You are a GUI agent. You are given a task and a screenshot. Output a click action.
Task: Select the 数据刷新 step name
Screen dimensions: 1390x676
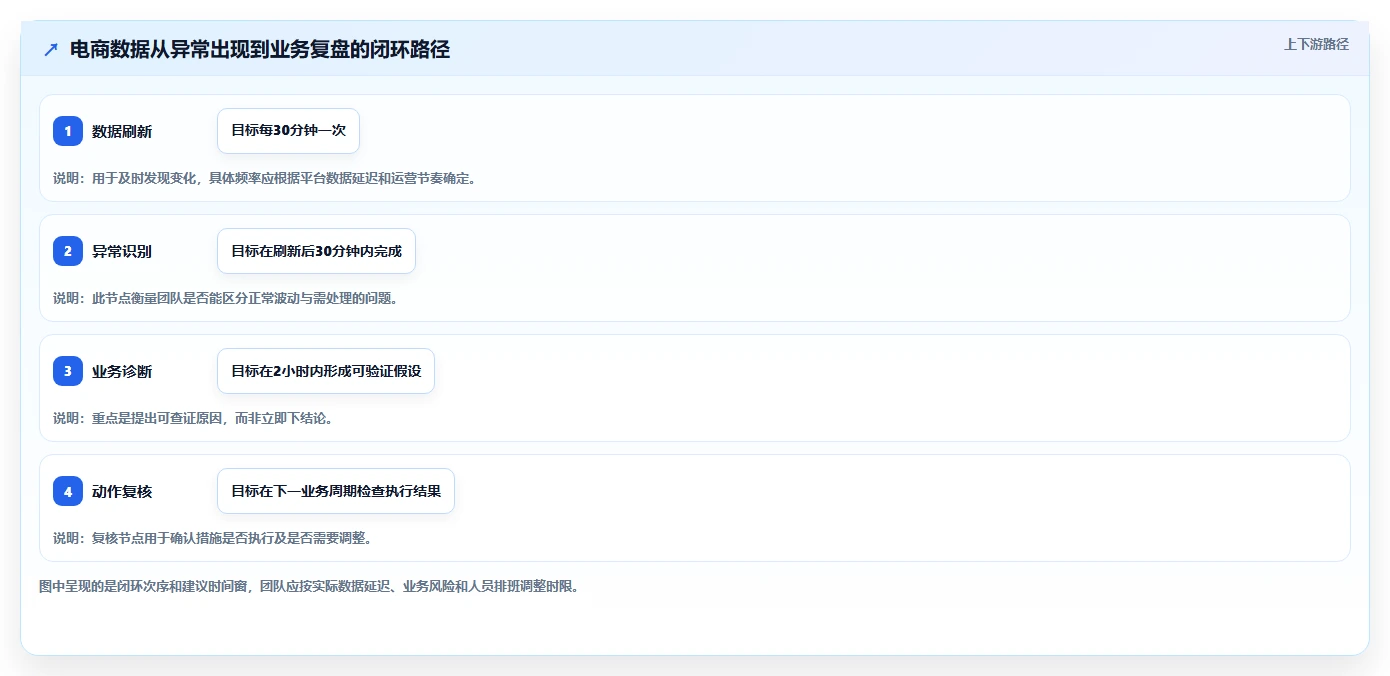pyautogui.click(x=122, y=131)
